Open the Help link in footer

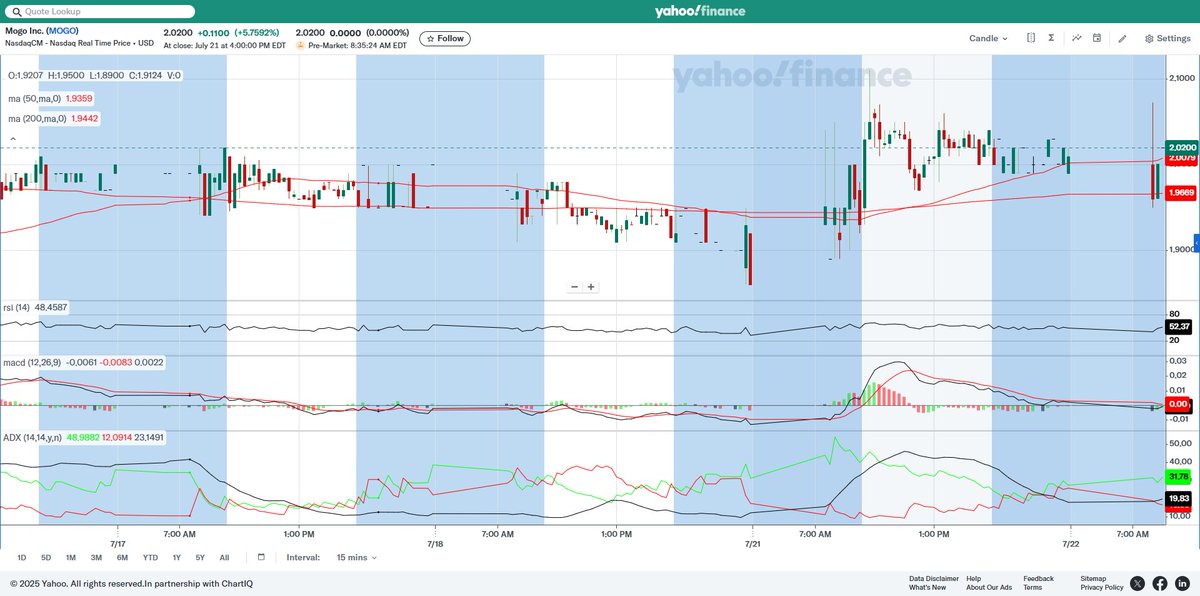pos(973,578)
